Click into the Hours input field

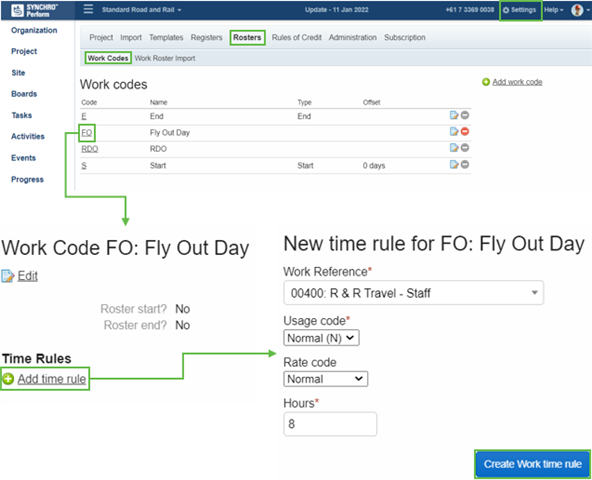click(330, 424)
